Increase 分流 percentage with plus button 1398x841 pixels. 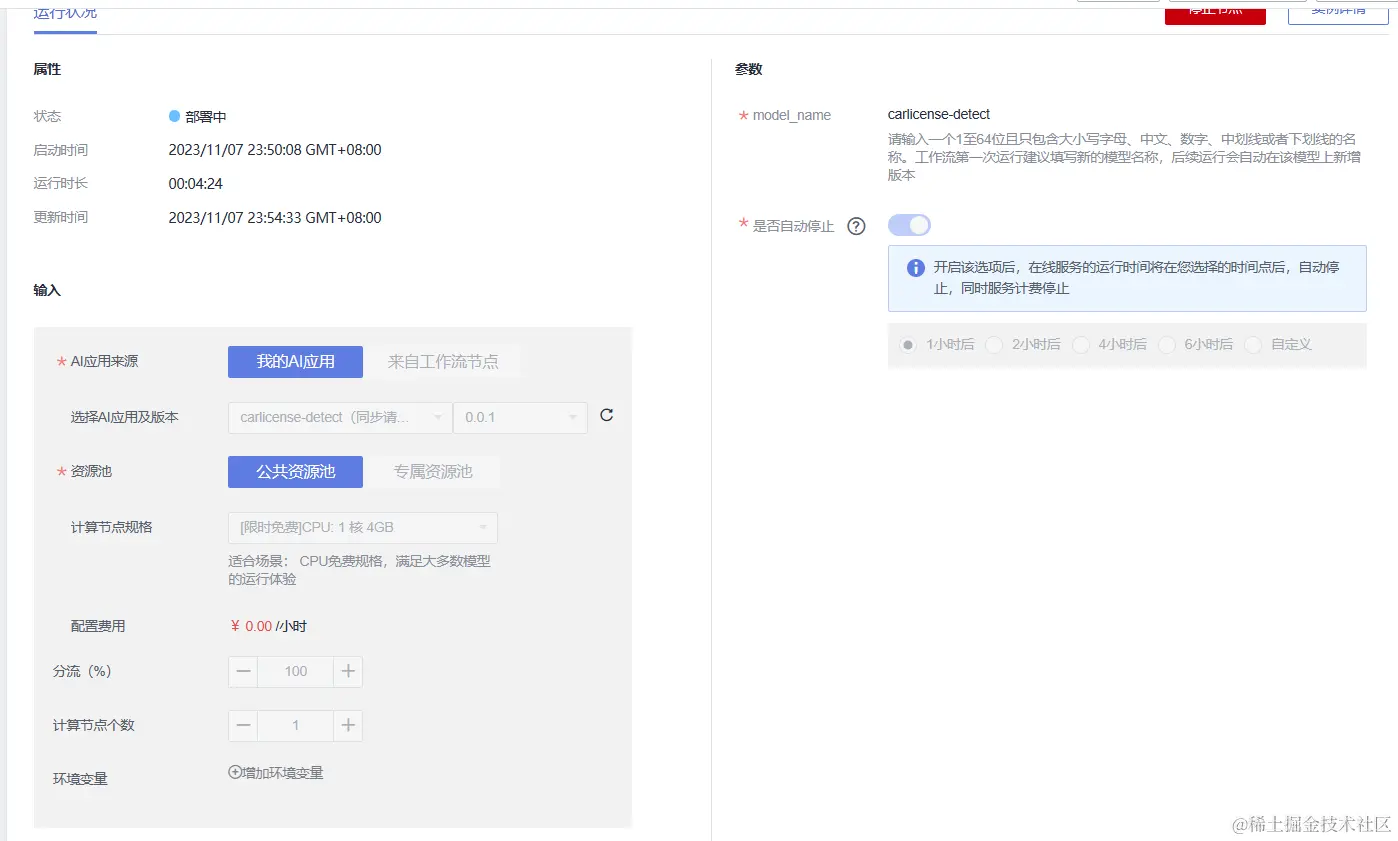pyautogui.click(x=348, y=671)
